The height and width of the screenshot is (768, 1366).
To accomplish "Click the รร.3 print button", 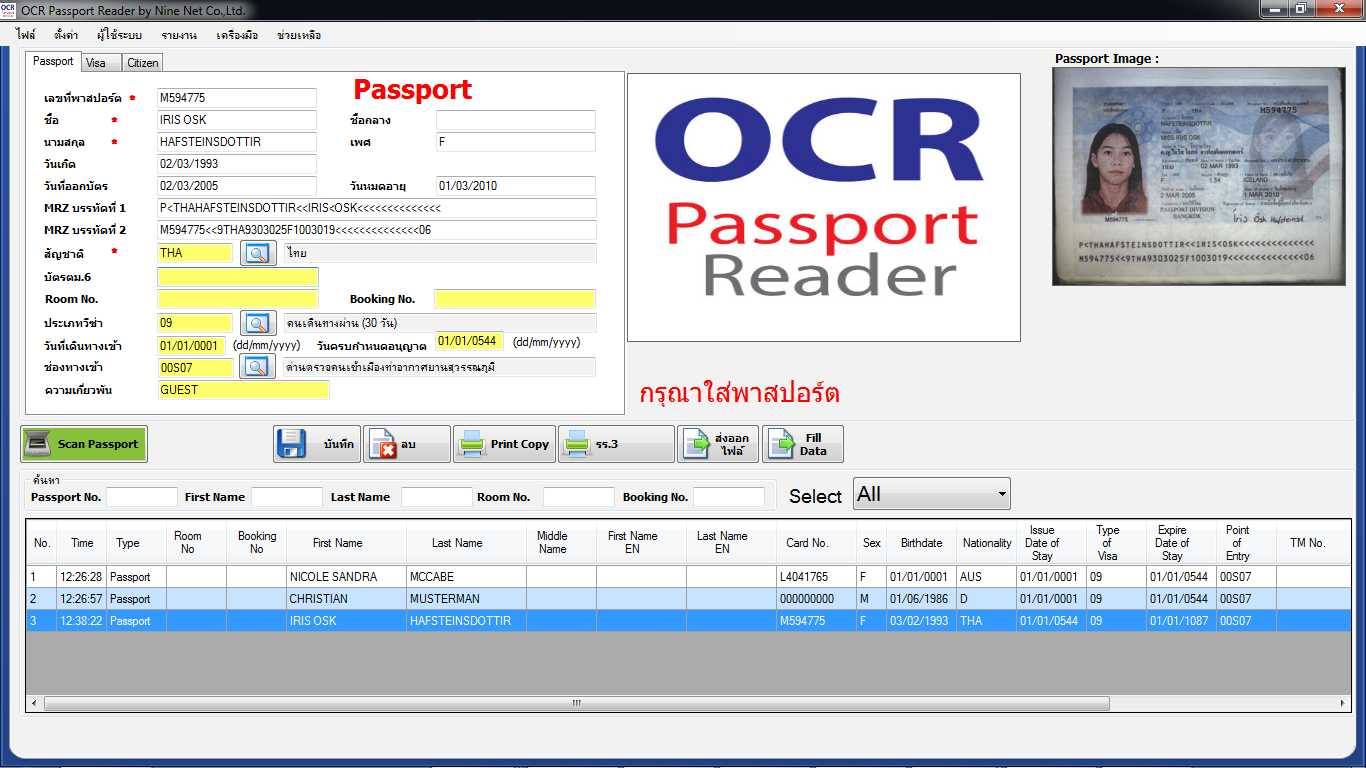I will [x=616, y=444].
